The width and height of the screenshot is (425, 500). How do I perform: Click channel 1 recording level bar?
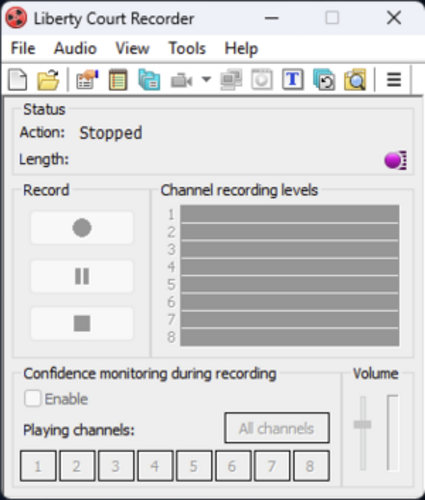pos(289,214)
